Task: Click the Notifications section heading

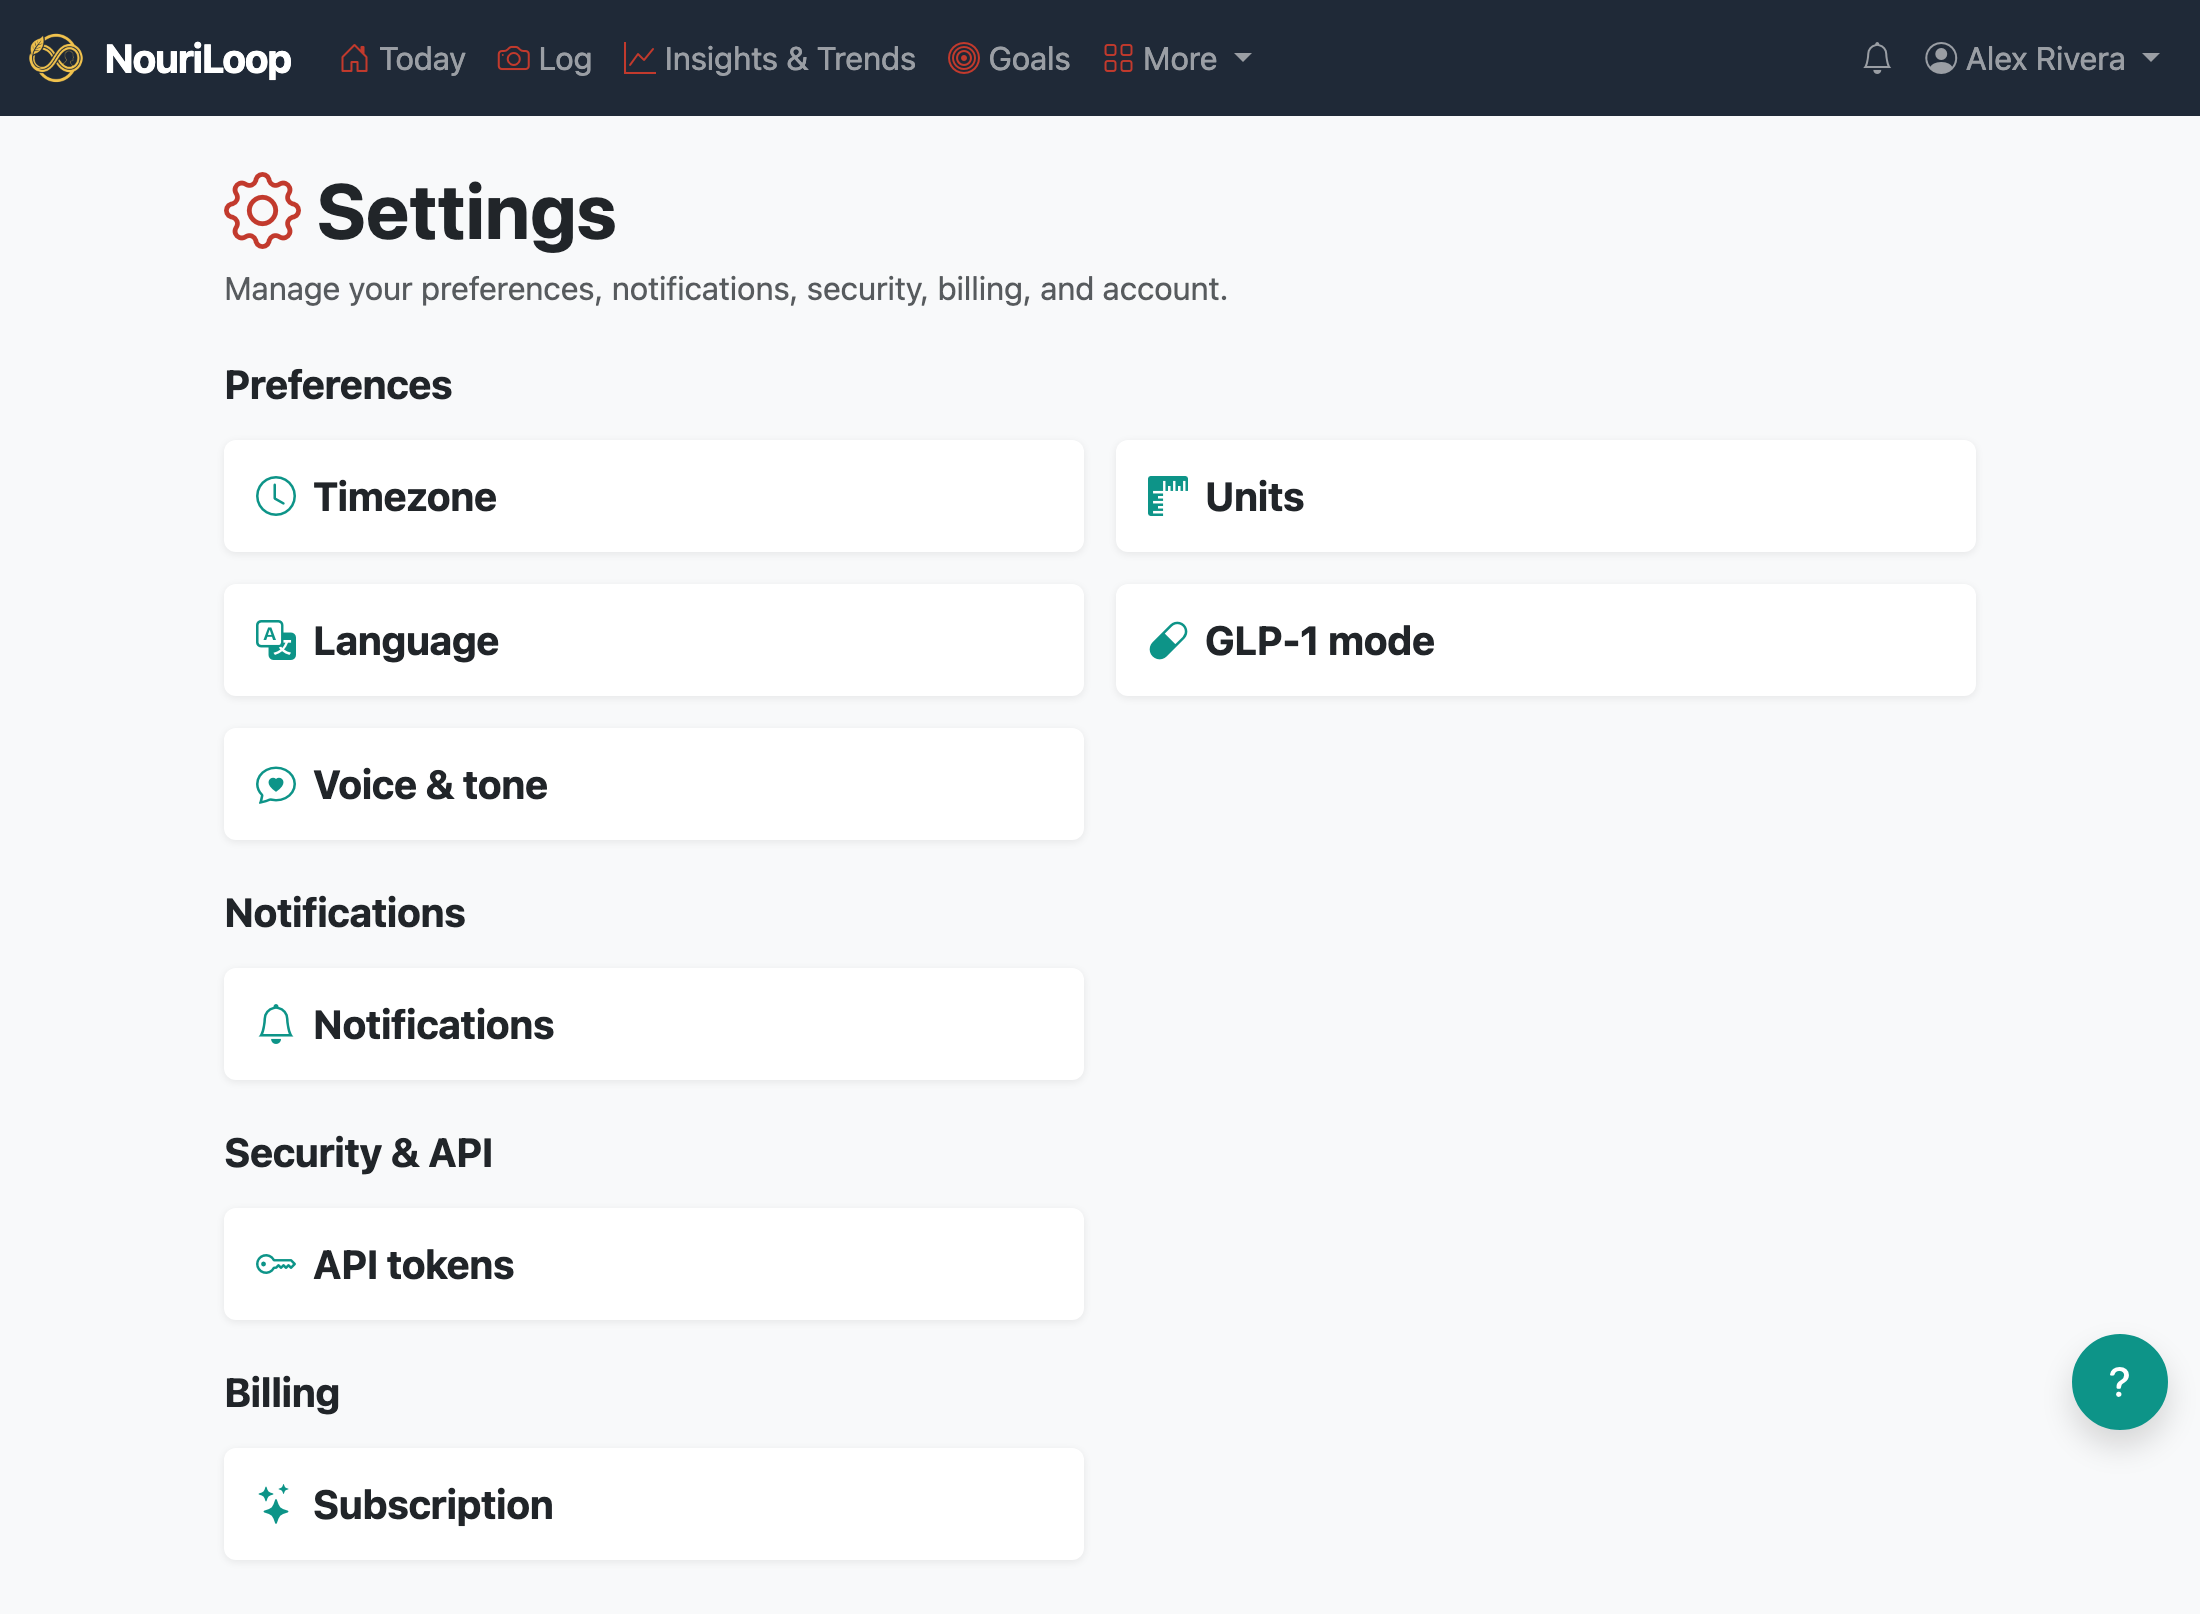Action: point(345,913)
